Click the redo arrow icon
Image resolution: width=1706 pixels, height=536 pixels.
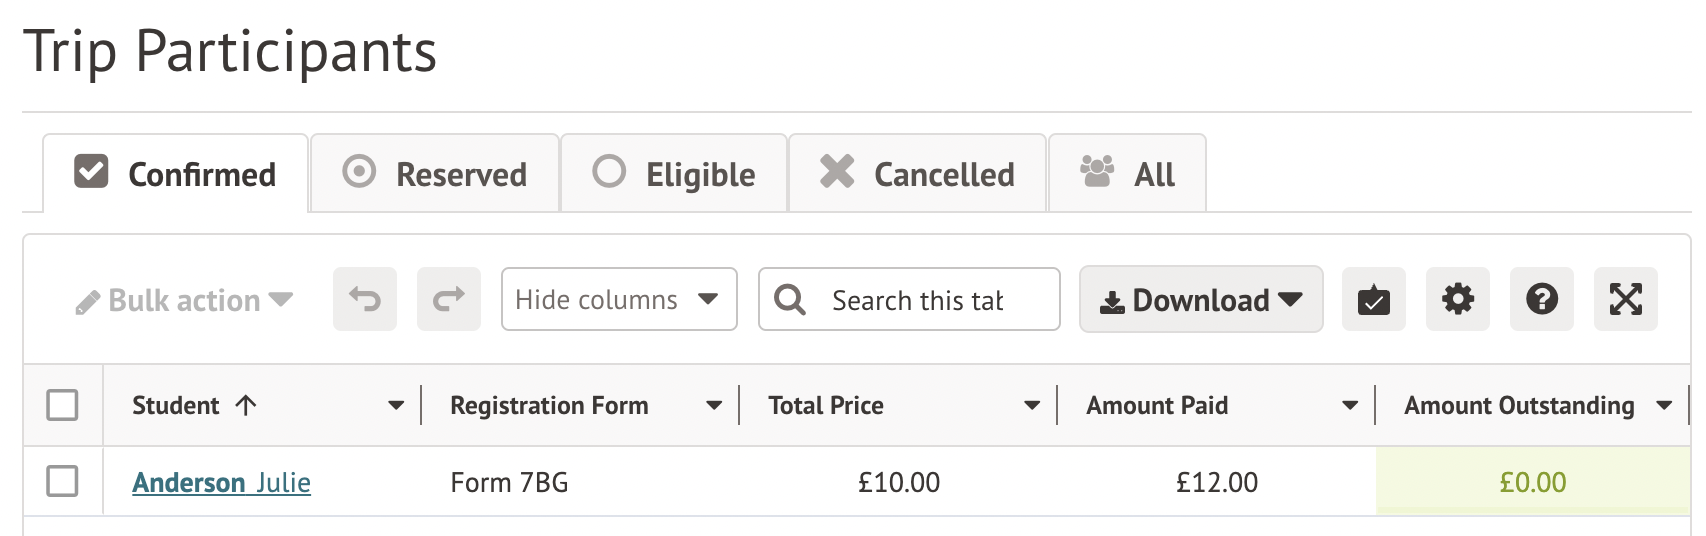[449, 299]
